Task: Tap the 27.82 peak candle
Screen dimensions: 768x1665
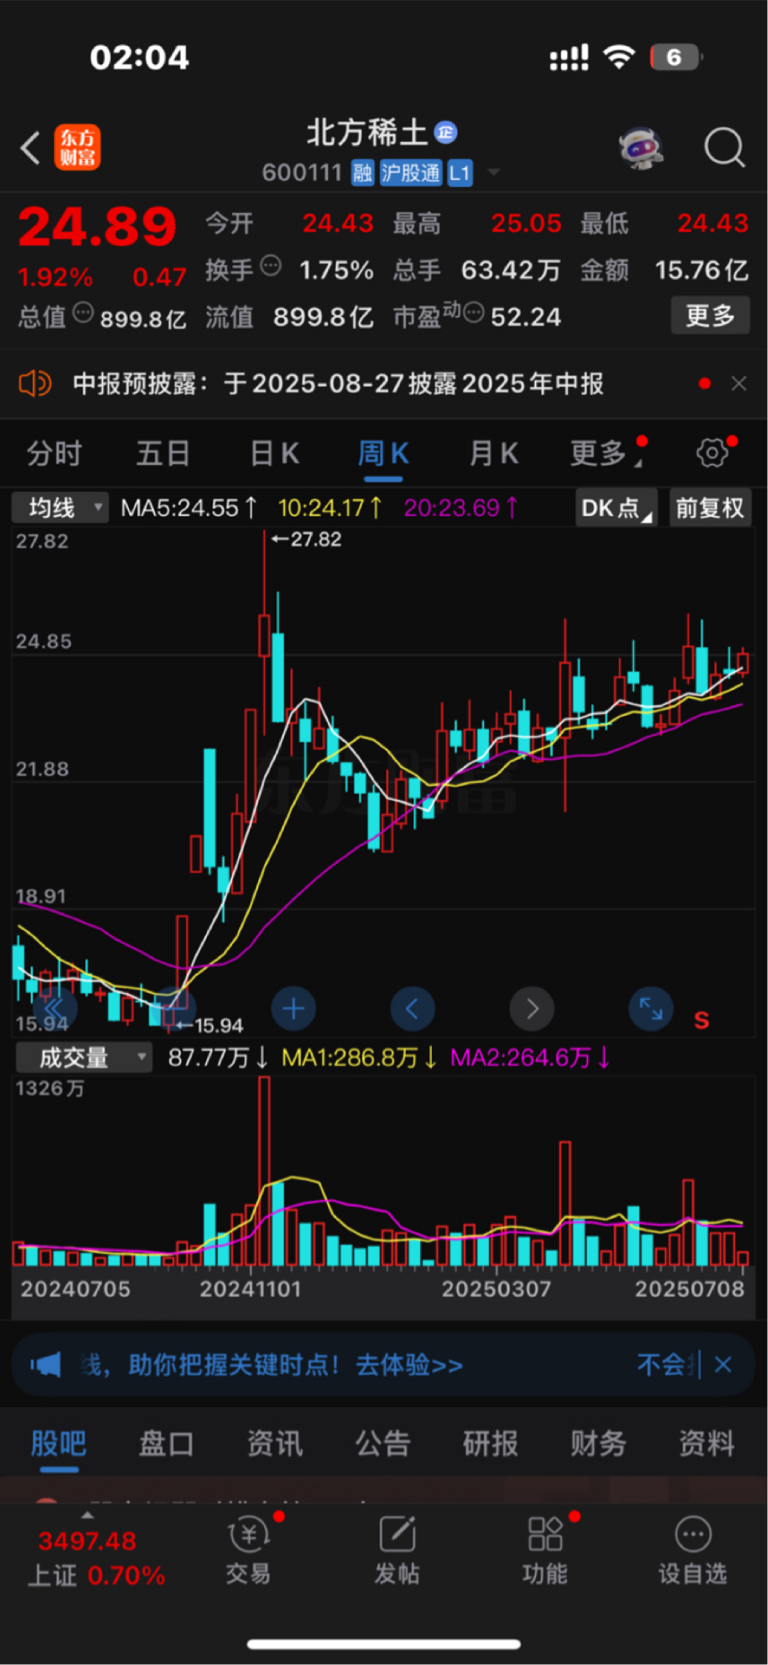Action: 265,636
